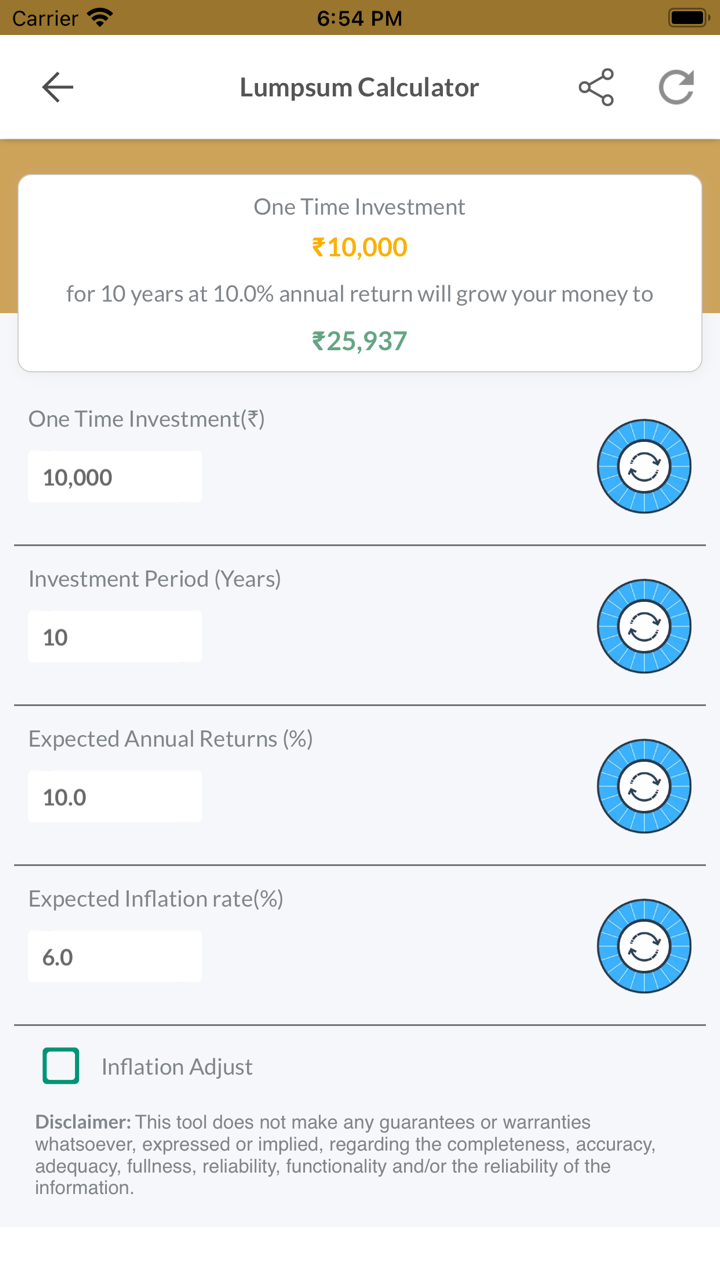Tap the Disclaimer text
The width and height of the screenshot is (720, 1280).
(x=345, y=1155)
